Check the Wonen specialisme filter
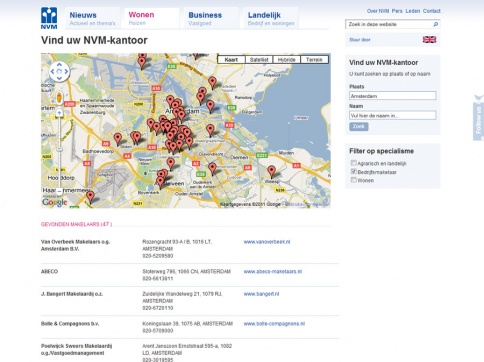Screen dimensions: 484x362 point(354,180)
